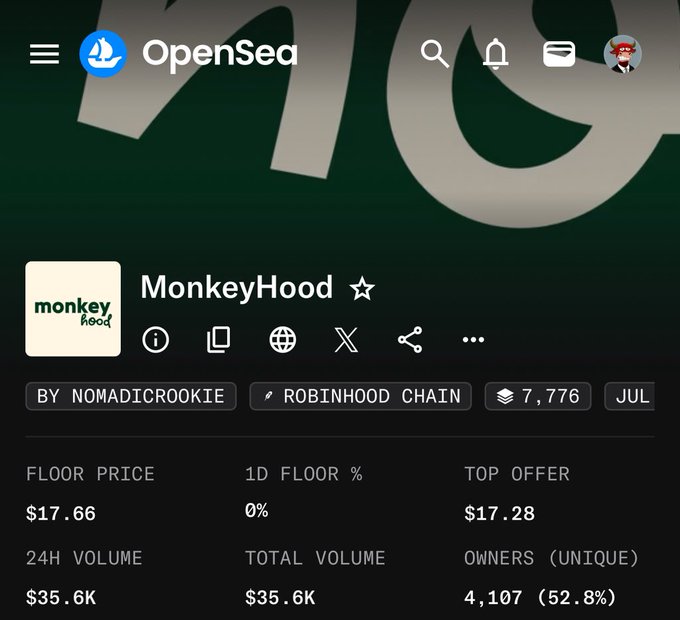Click the FLOOR PRICE label
This screenshot has width=680, height=620.
(x=90, y=474)
